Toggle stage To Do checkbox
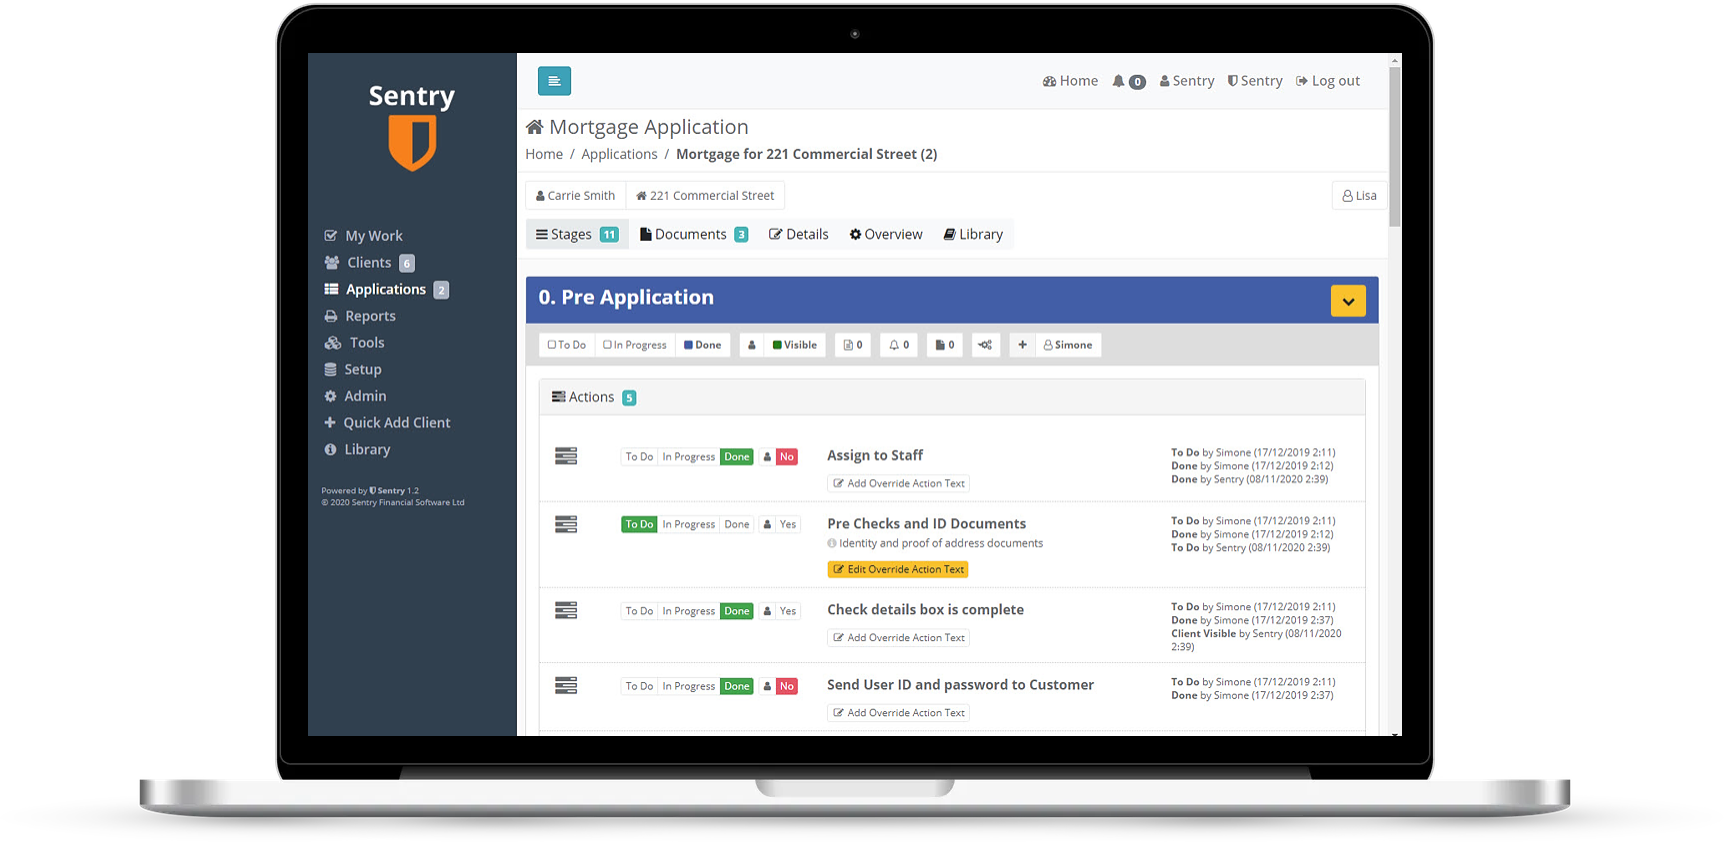1724x842 pixels. 567,345
